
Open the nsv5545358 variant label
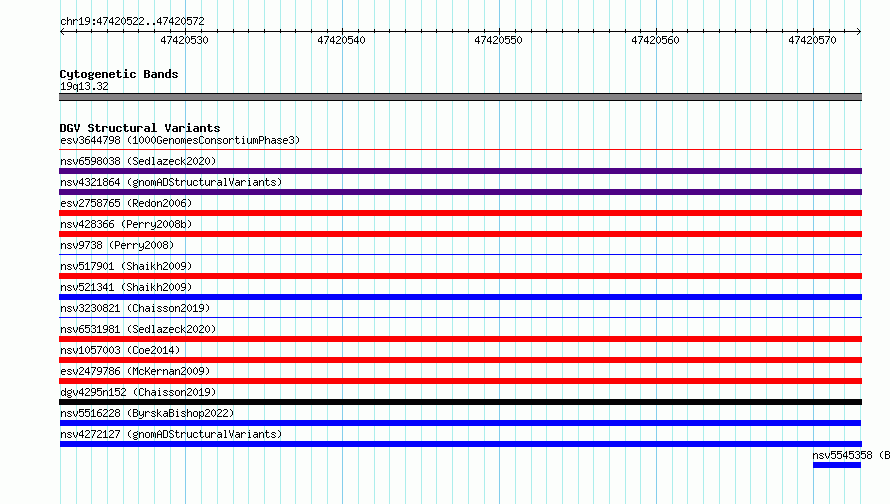851,455
